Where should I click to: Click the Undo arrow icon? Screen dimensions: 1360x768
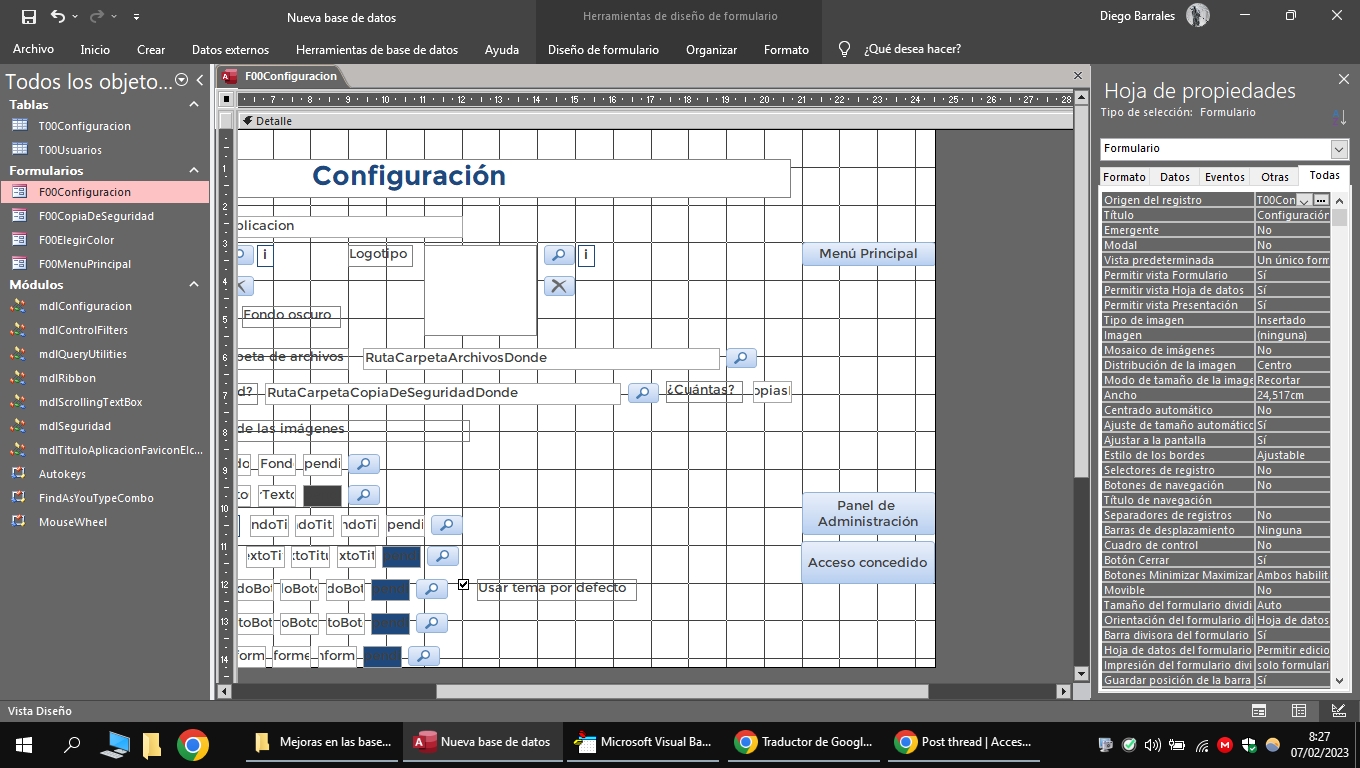[57, 16]
